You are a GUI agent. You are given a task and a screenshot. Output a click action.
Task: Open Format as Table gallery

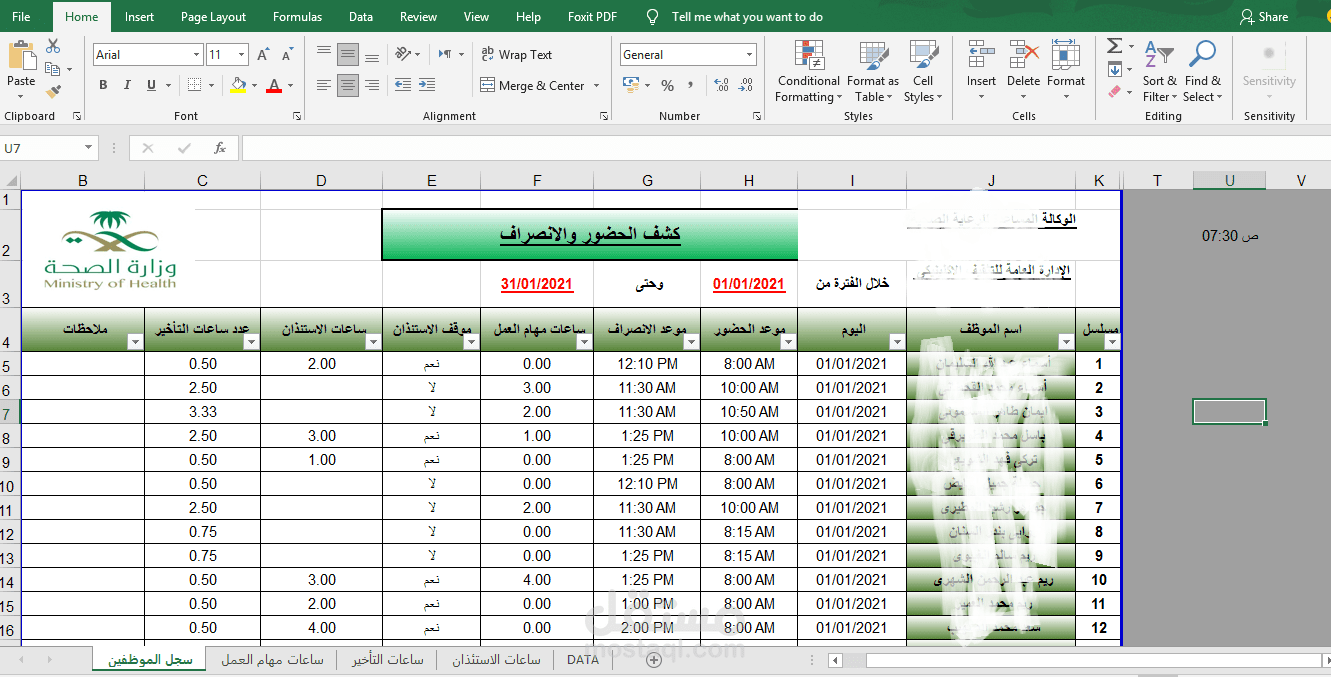coord(873,72)
